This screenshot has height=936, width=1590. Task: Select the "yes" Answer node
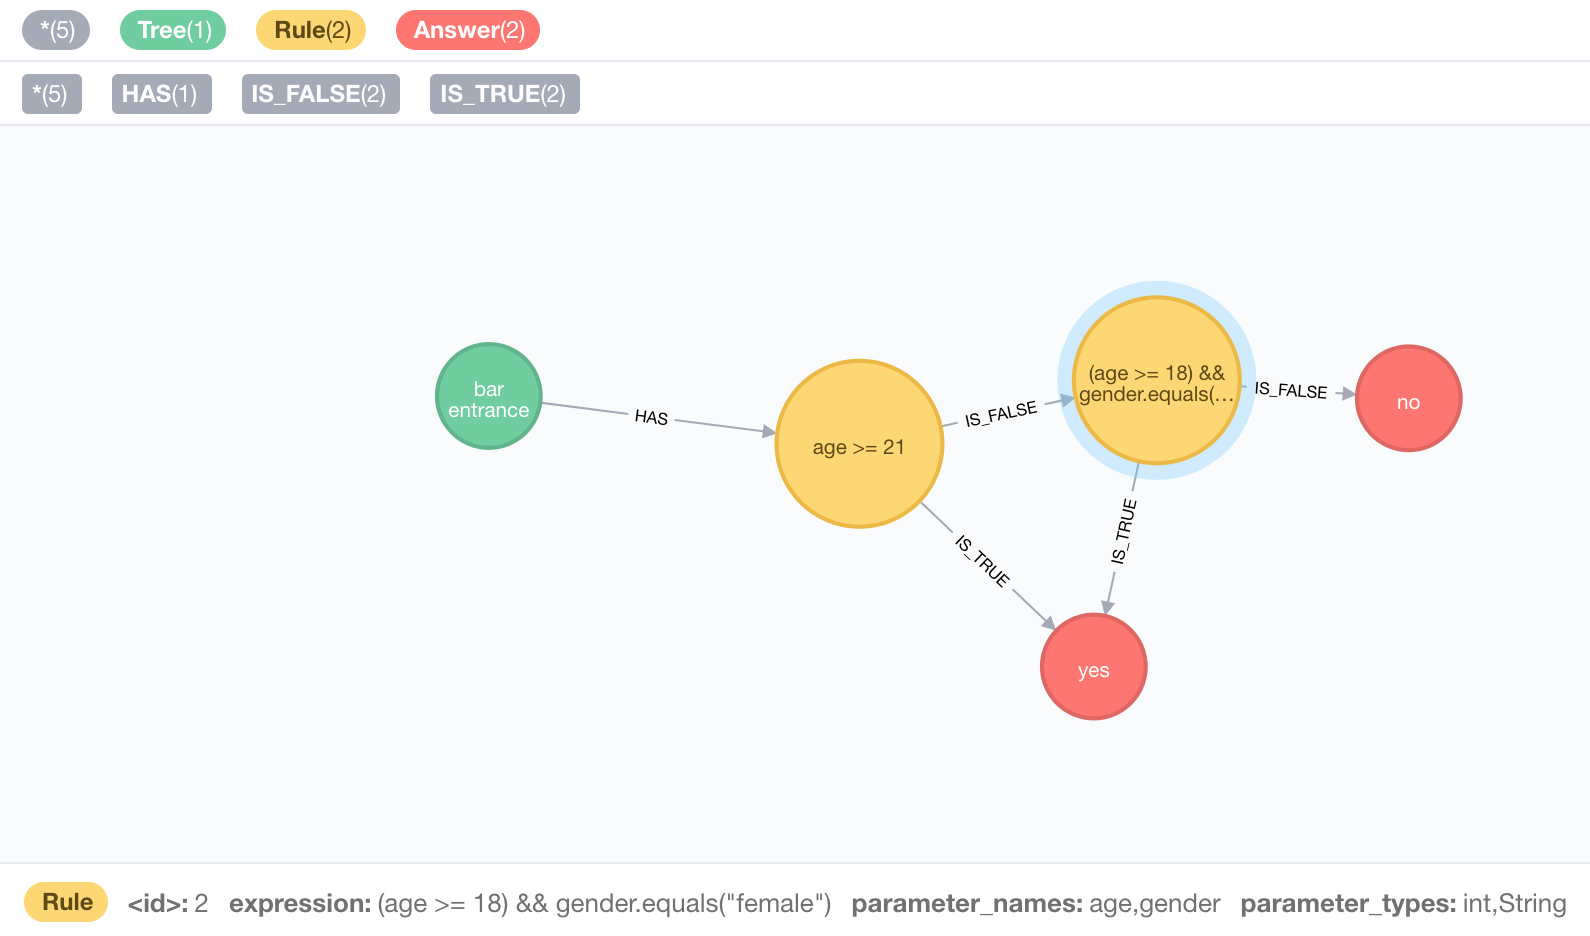(1094, 666)
